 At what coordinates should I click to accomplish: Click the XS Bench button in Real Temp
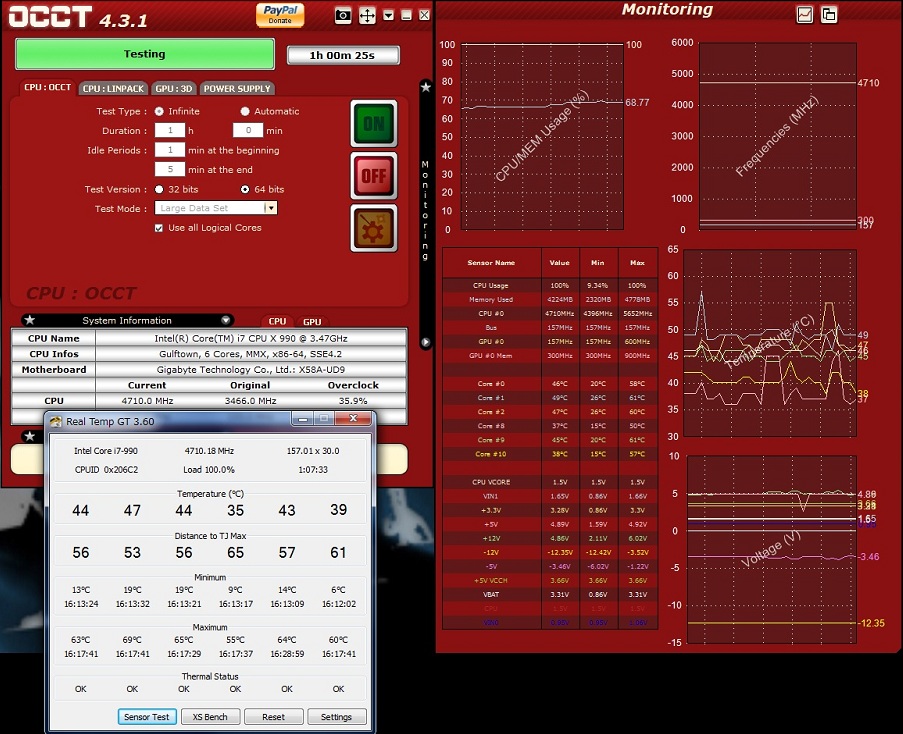pyautogui.click(x=210, y=717)
